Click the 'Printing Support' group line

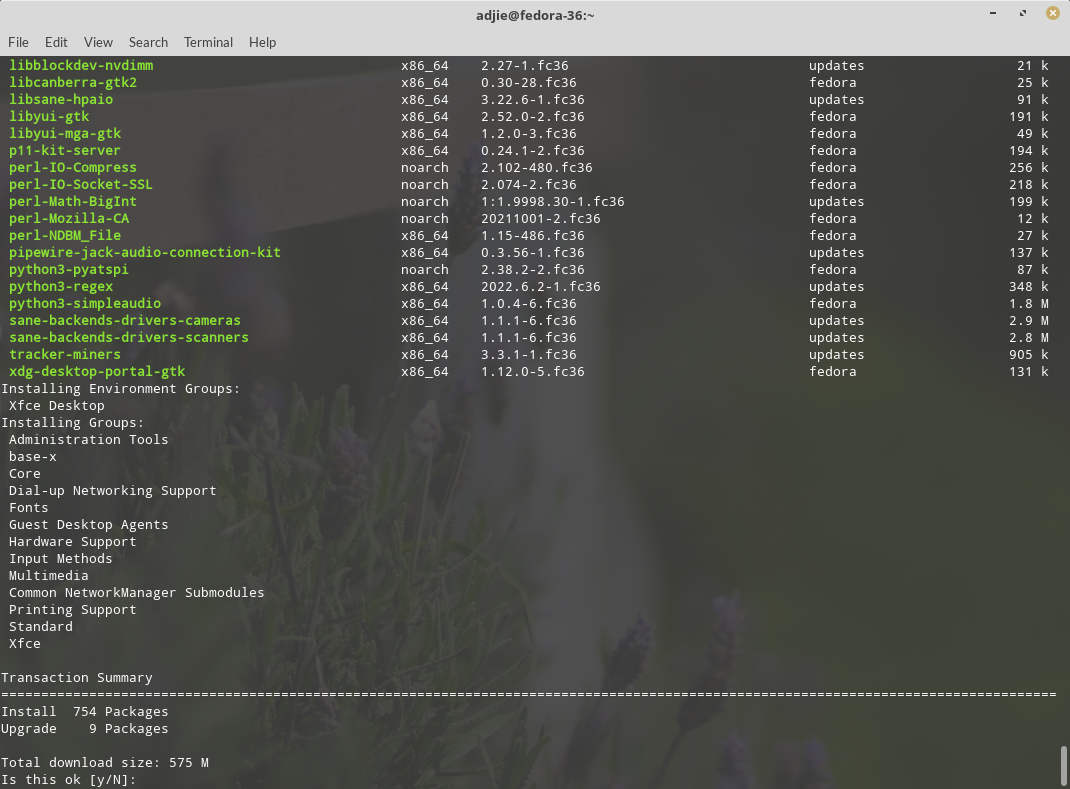click(x=72, y=610)
